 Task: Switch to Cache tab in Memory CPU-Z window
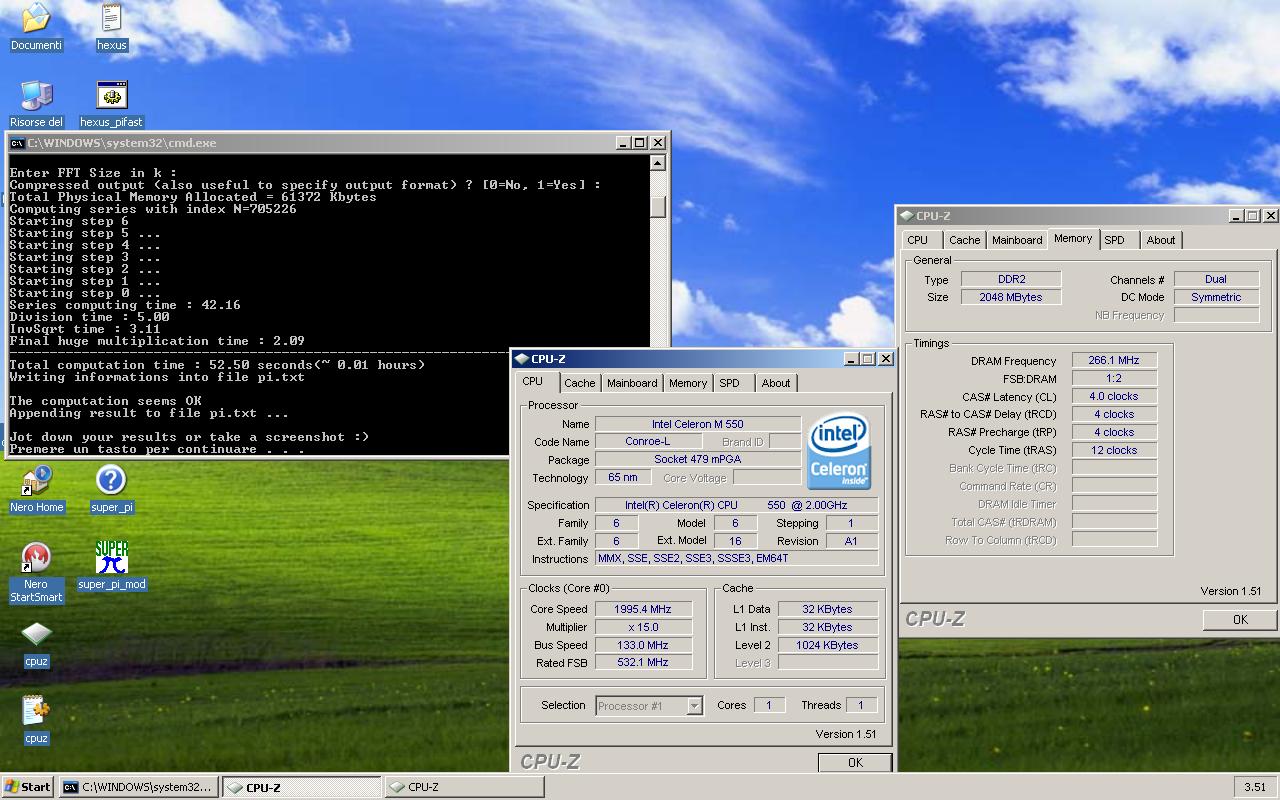965,240
